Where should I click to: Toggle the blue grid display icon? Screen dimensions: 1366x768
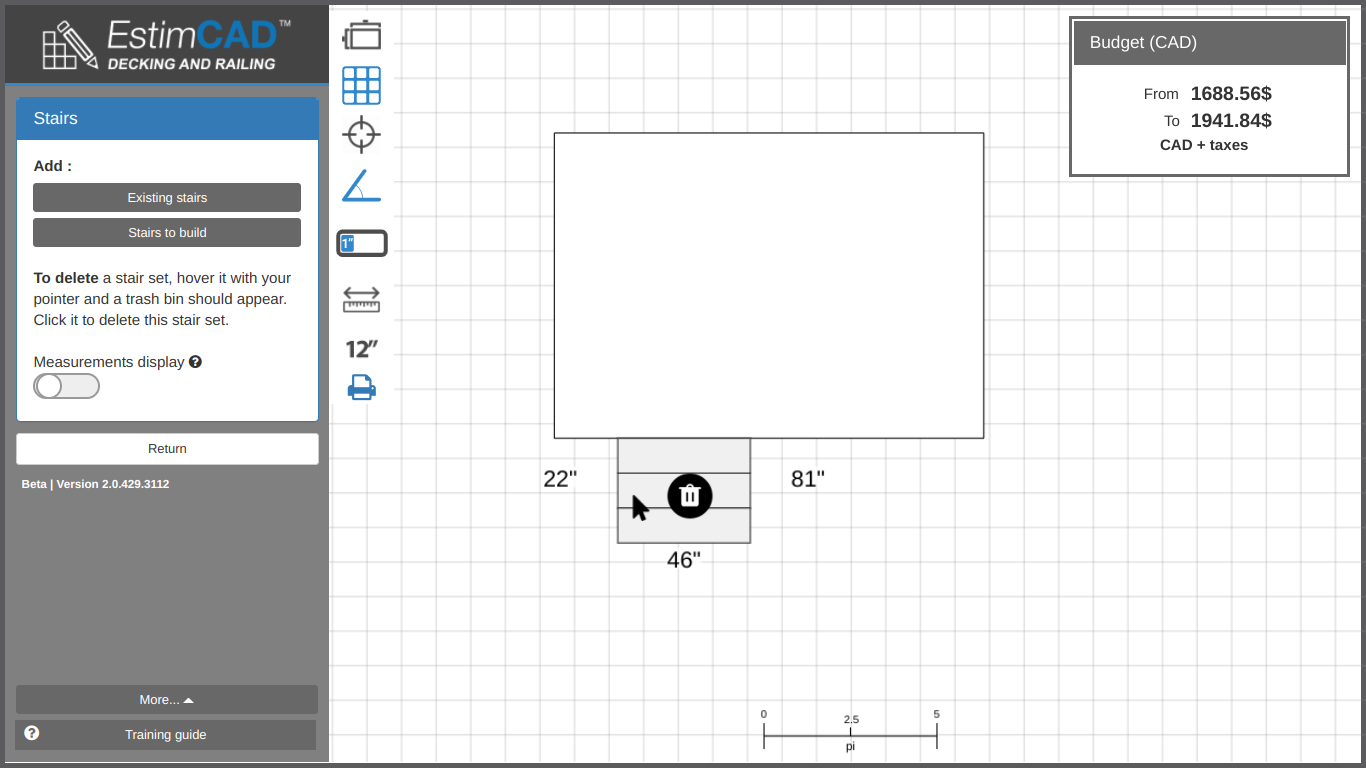coord(362,86)
